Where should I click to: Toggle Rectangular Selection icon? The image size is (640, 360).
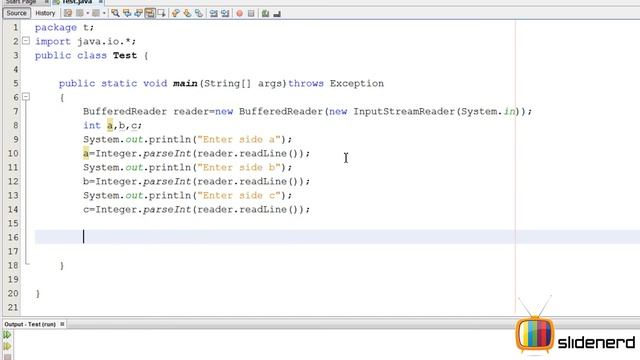click(x=162, y=13)
